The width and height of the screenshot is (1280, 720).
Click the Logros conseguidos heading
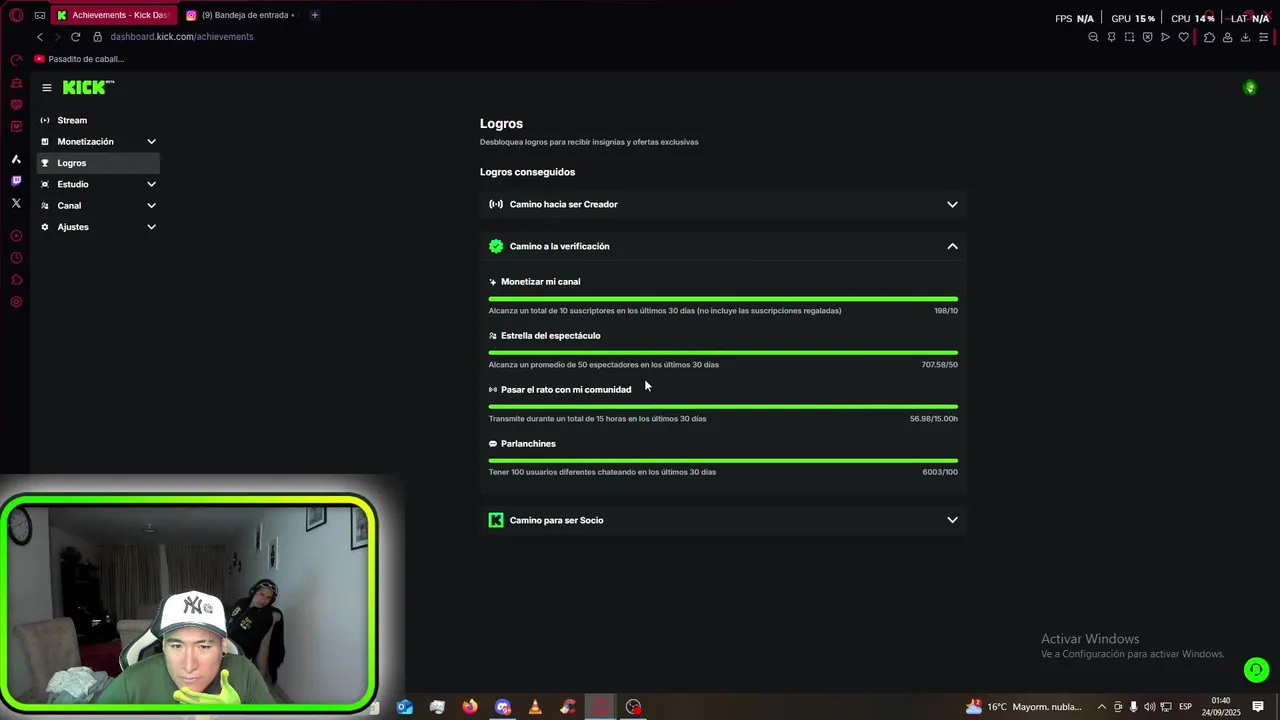click(527, 172)
